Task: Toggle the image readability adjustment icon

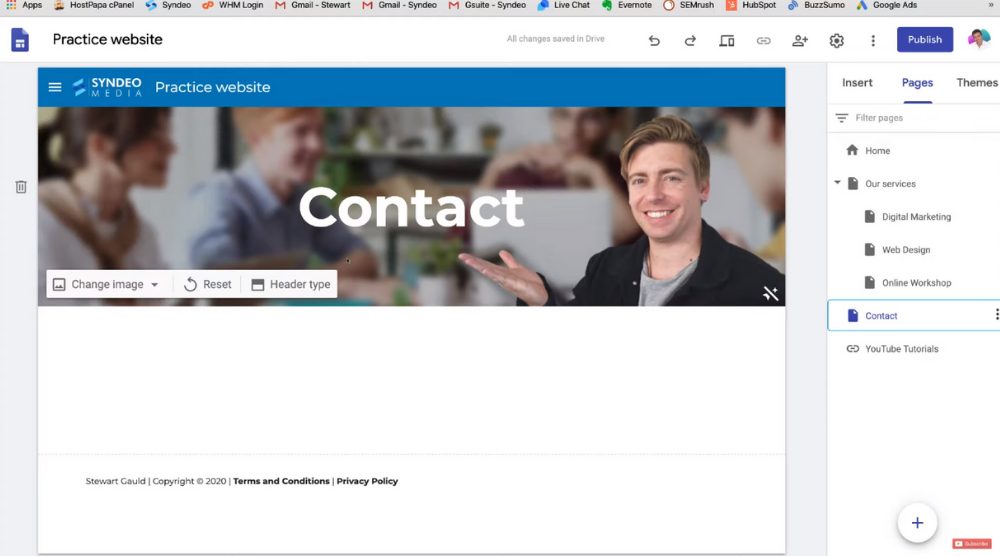Action: [770, 293]
